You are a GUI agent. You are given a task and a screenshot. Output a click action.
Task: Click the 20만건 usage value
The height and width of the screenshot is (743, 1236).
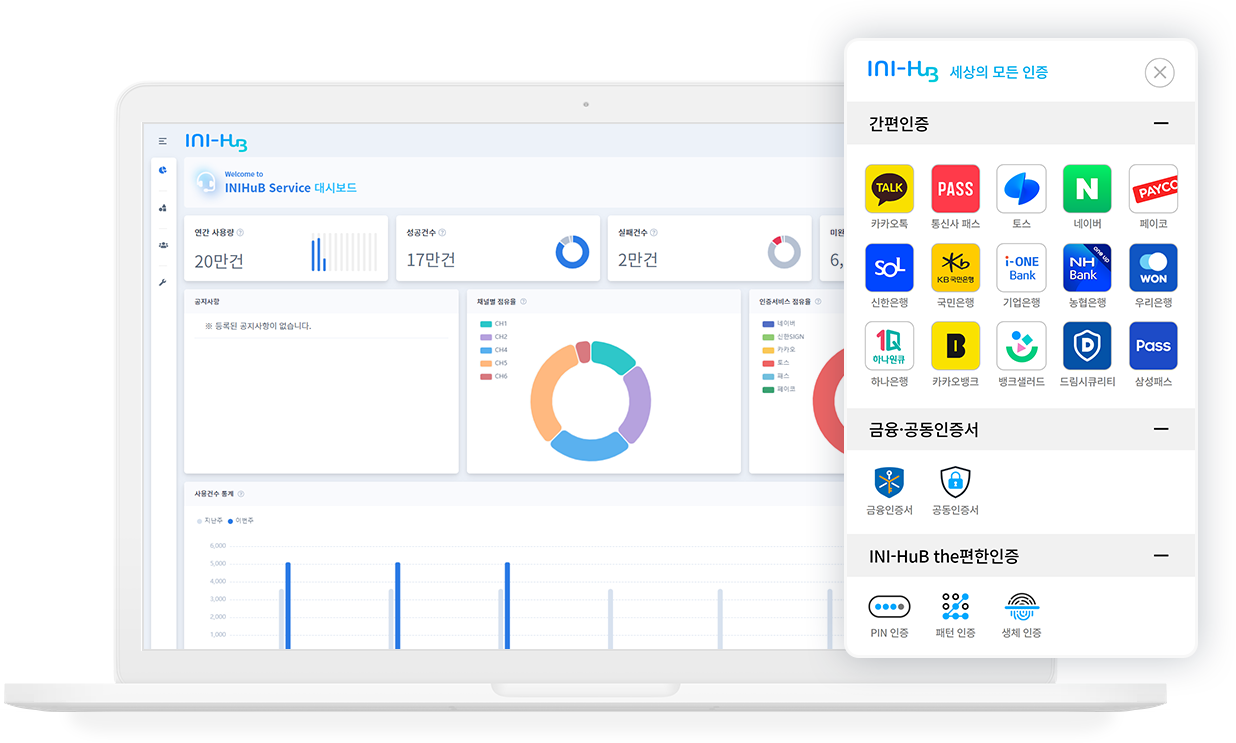(219, 261)
